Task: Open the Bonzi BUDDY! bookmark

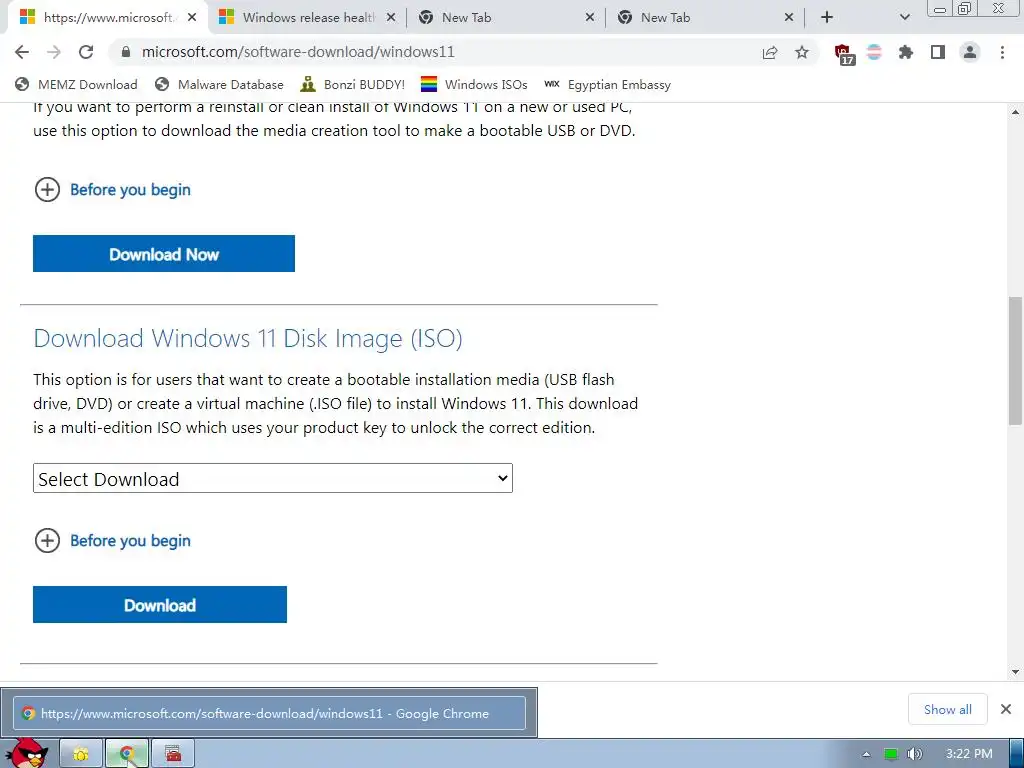Action: [x=353, y=85]
